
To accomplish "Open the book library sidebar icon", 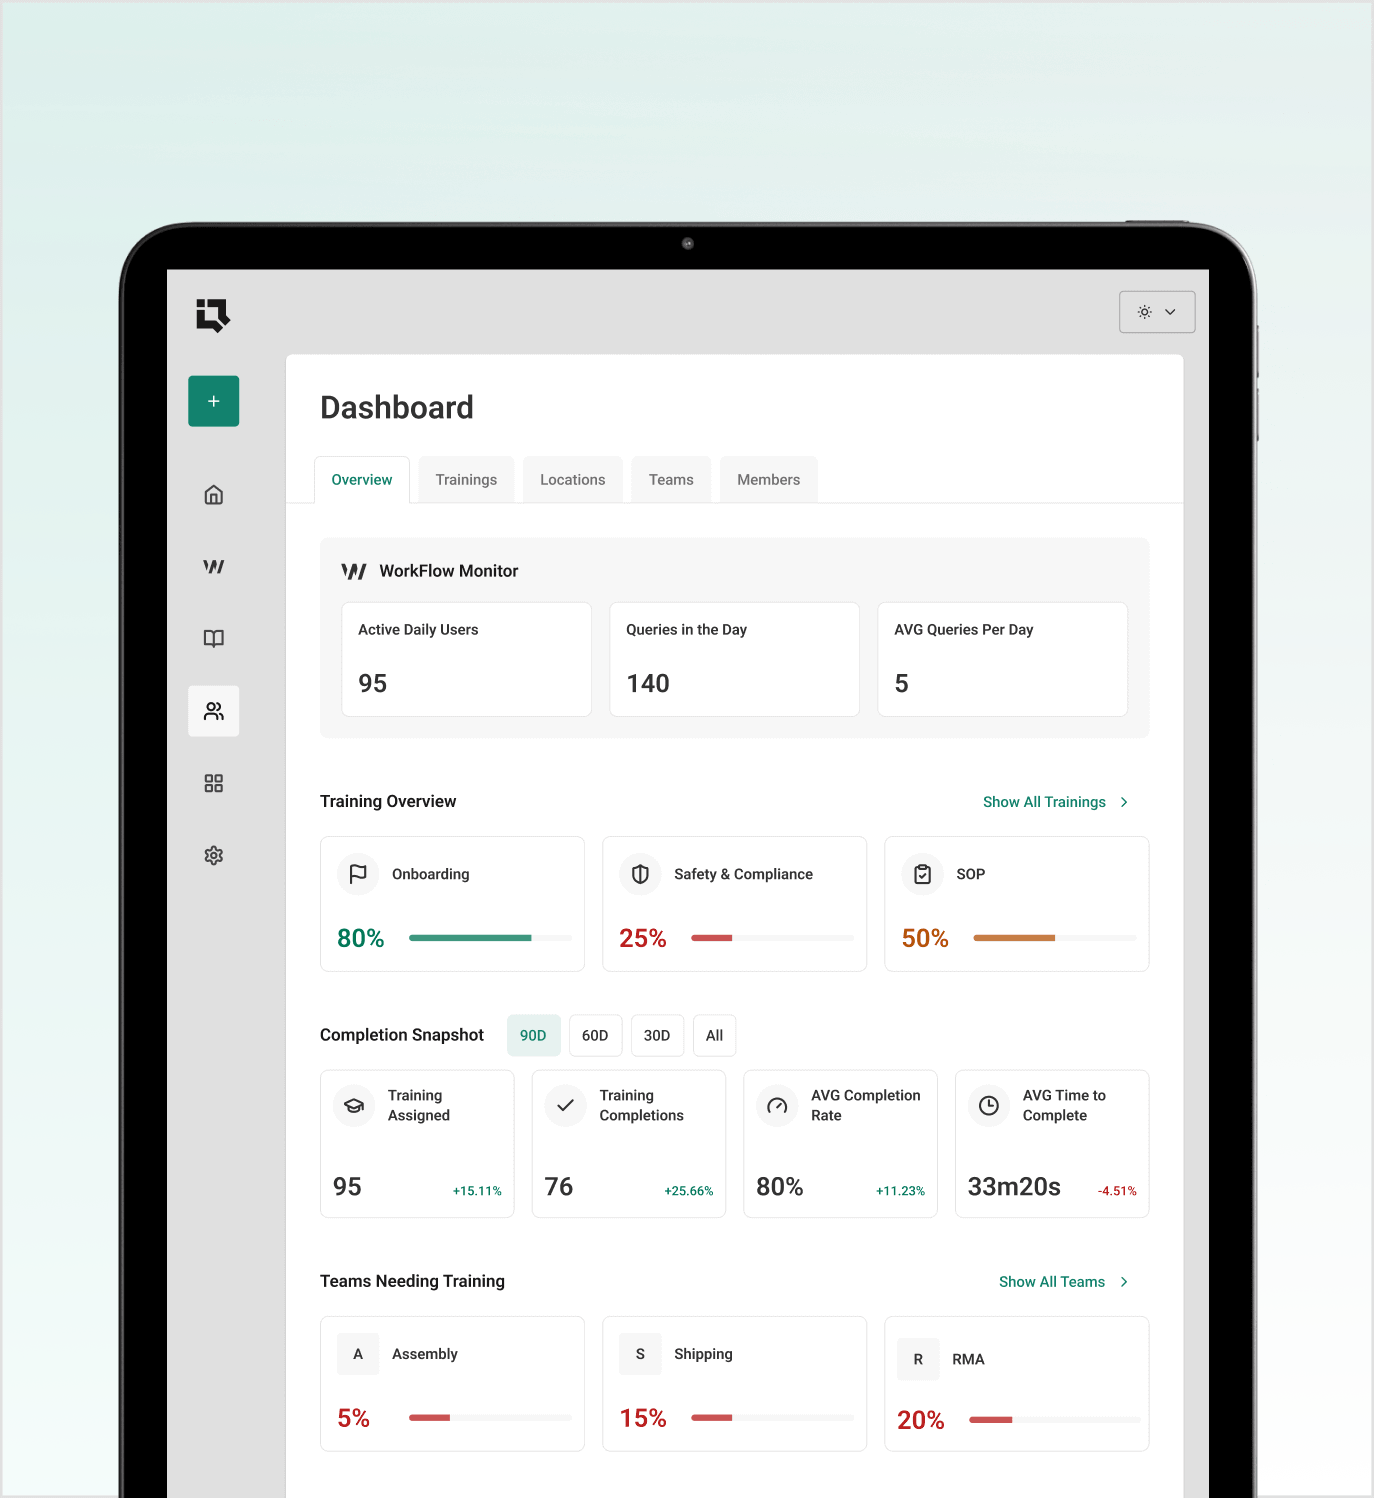I will (x=213, y=639).
